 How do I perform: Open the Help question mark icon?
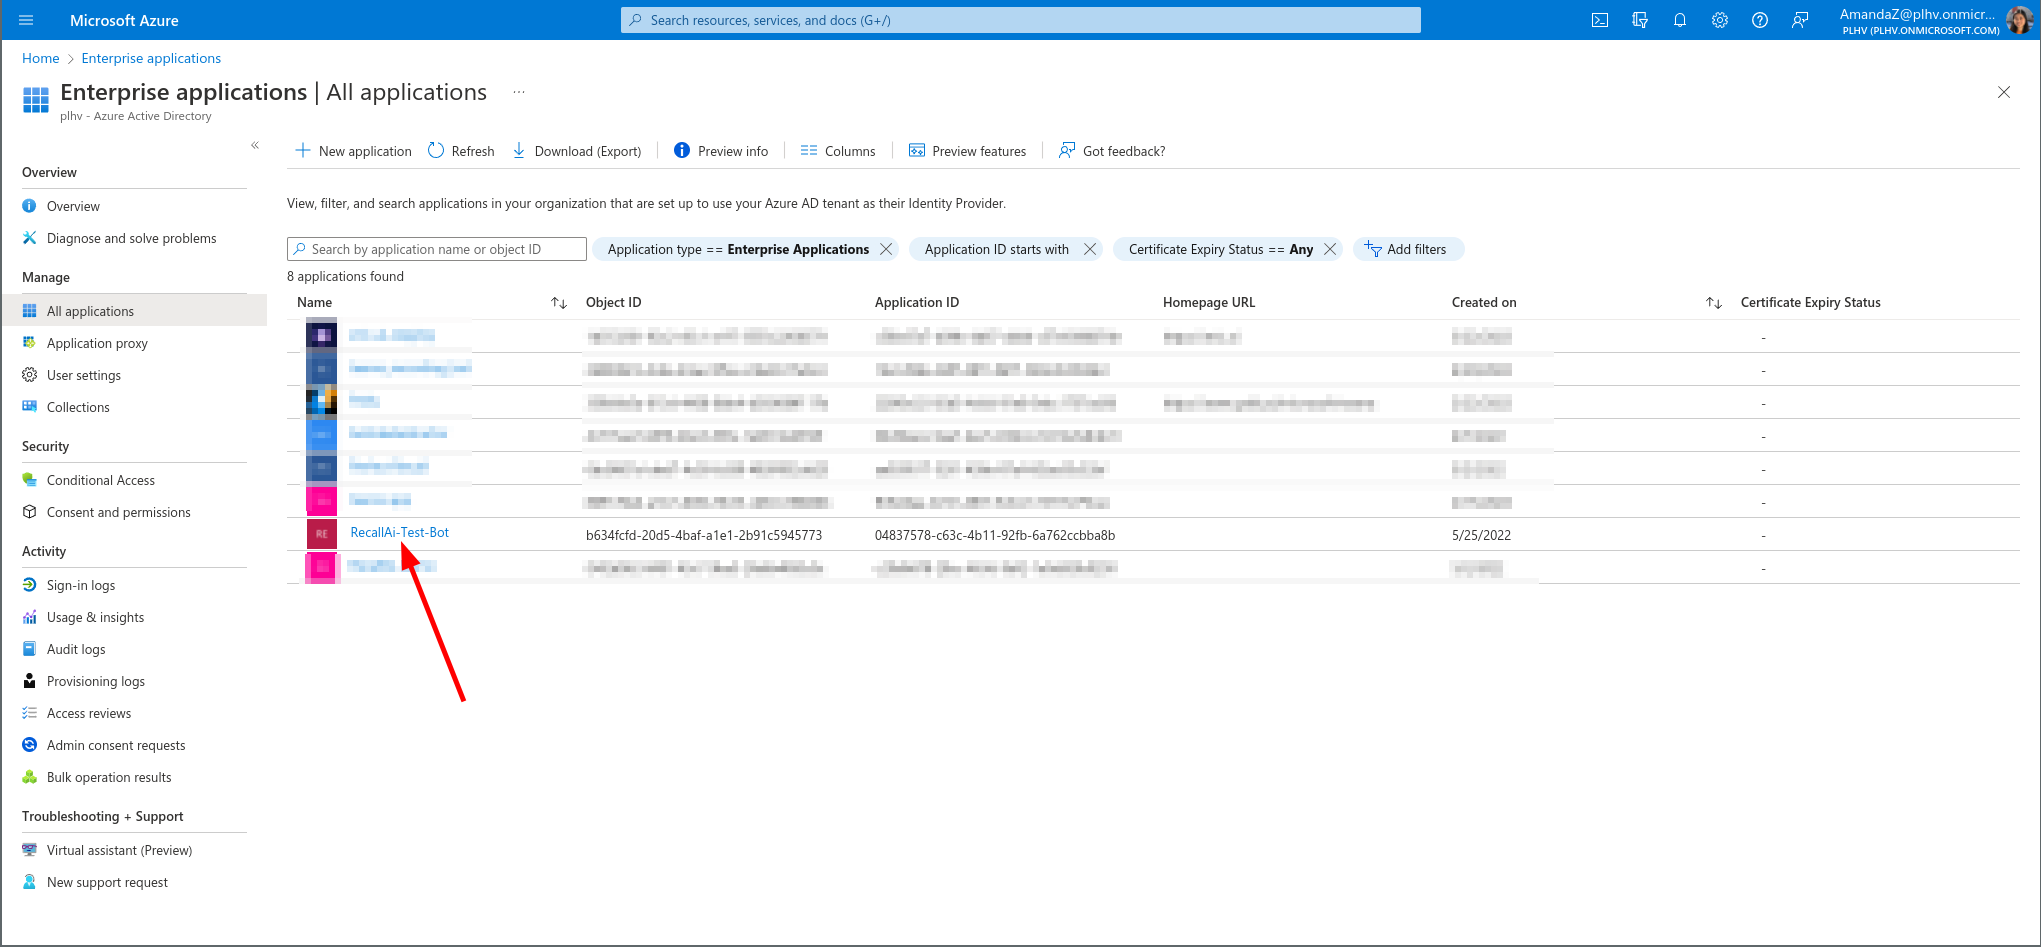click(x=1760, y=20)
